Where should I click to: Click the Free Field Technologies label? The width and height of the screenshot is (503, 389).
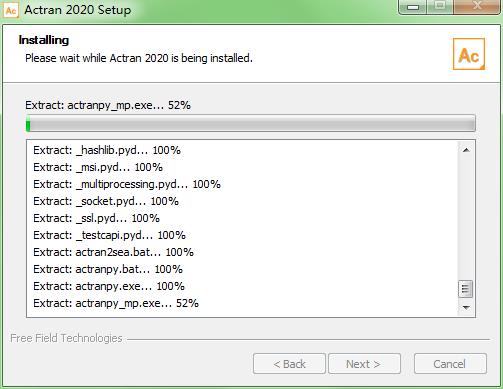(66, 338)
